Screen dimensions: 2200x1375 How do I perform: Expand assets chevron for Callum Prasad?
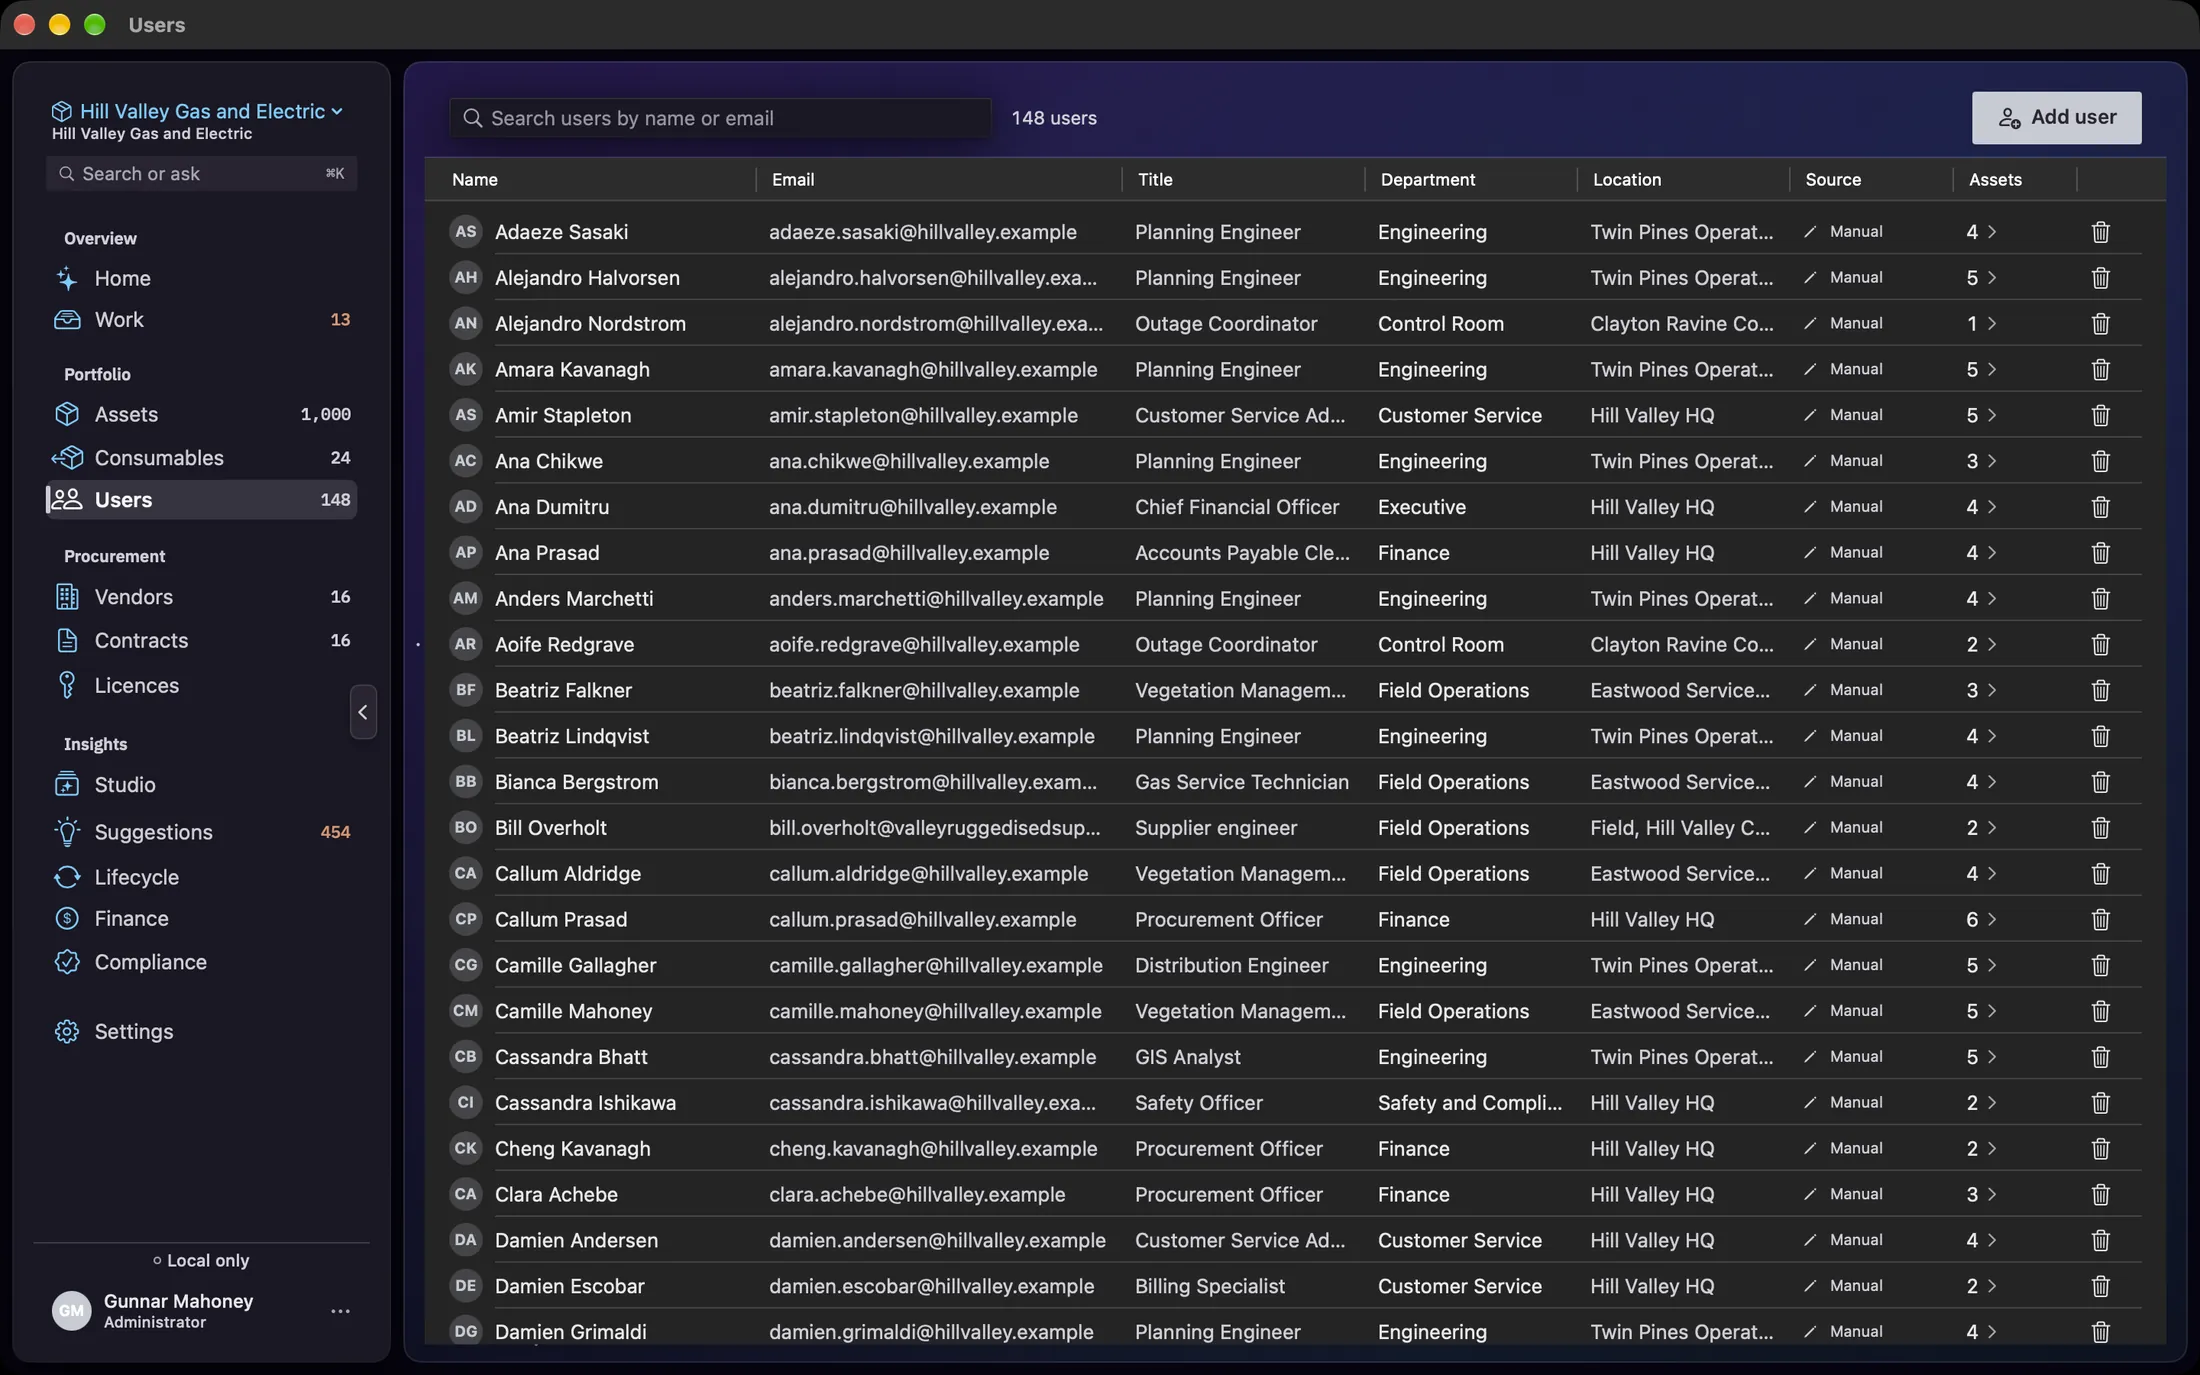tap(1992, 920)
